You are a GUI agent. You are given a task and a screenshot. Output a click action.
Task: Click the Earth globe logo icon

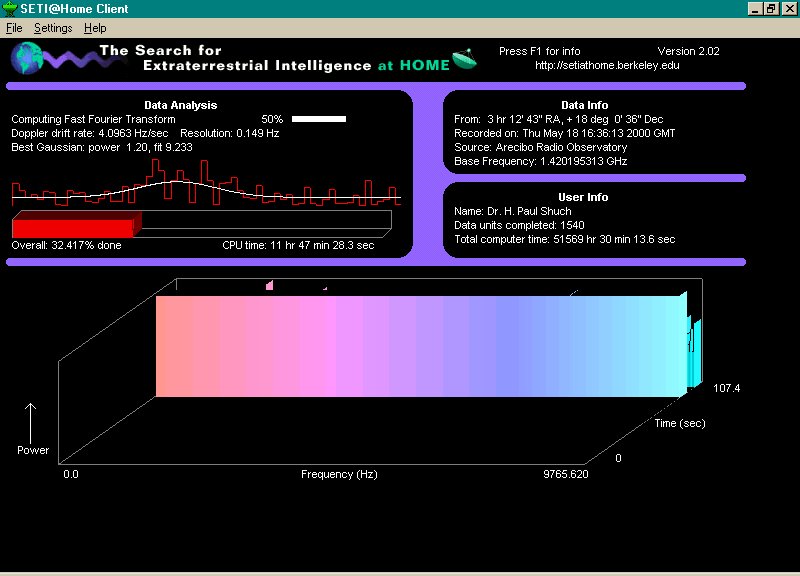pos(27,58)
